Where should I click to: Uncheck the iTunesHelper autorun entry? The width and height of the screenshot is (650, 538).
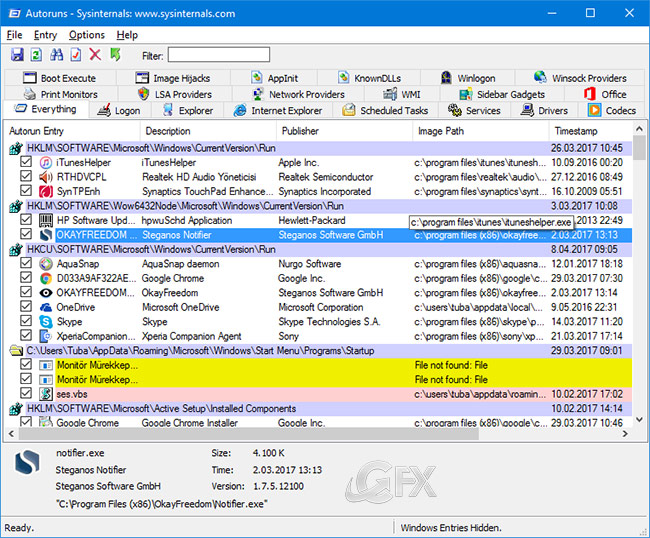[x=26, y=162]
